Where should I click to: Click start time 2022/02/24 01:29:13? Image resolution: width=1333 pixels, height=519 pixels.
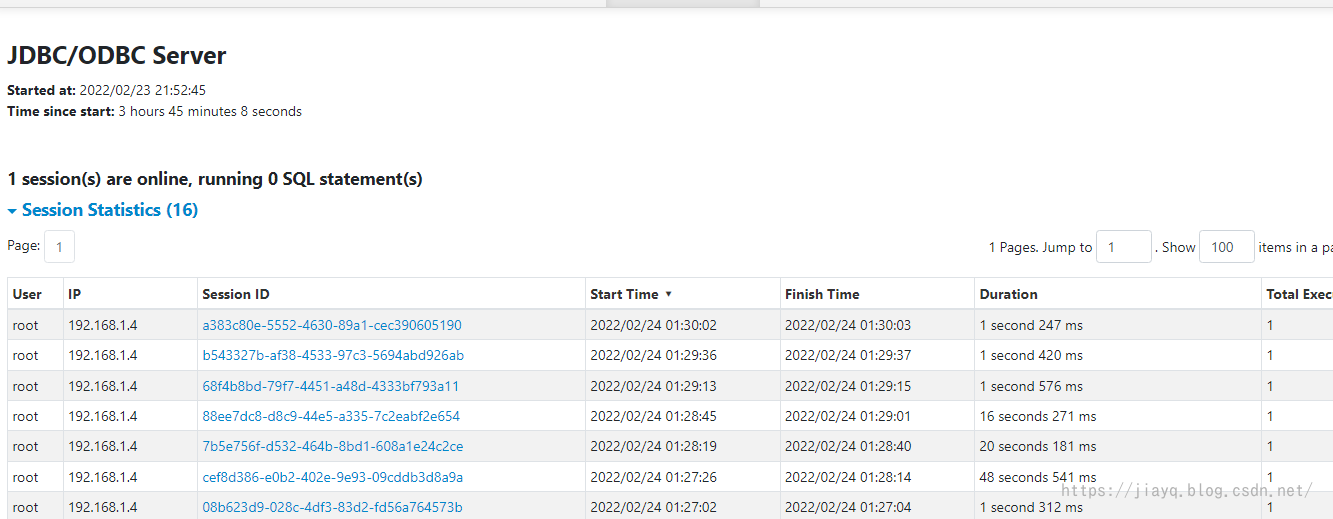pyautogui.click(x=653, y=386)
